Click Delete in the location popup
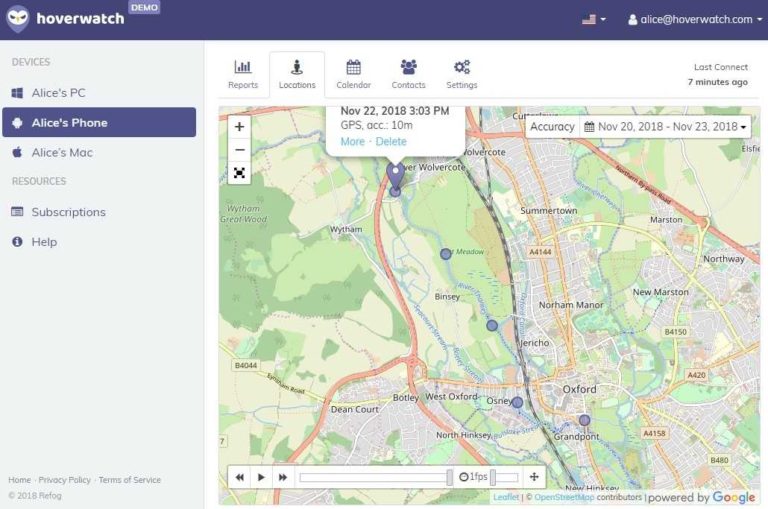Screen dimensions: 768x509 click(391, 142)
